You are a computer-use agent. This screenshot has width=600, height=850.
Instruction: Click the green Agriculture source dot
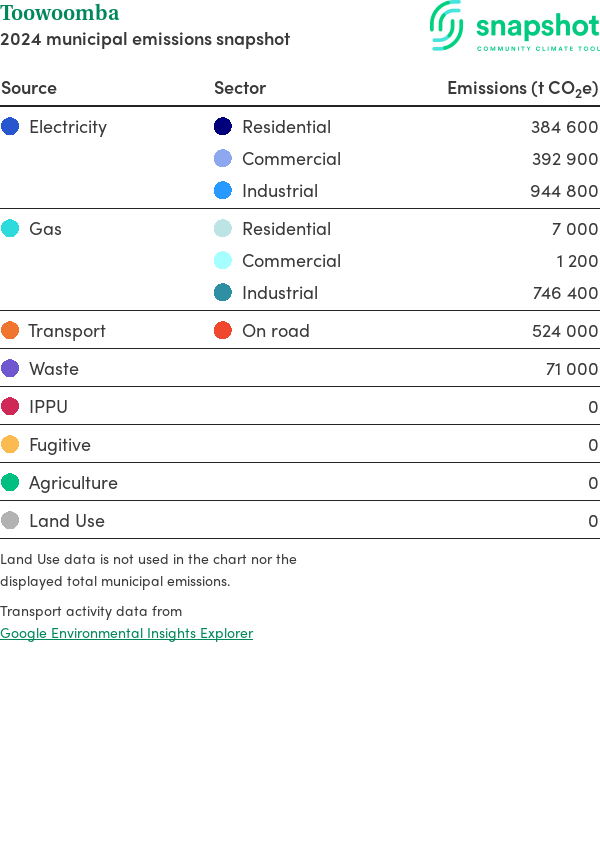[10, 483]
